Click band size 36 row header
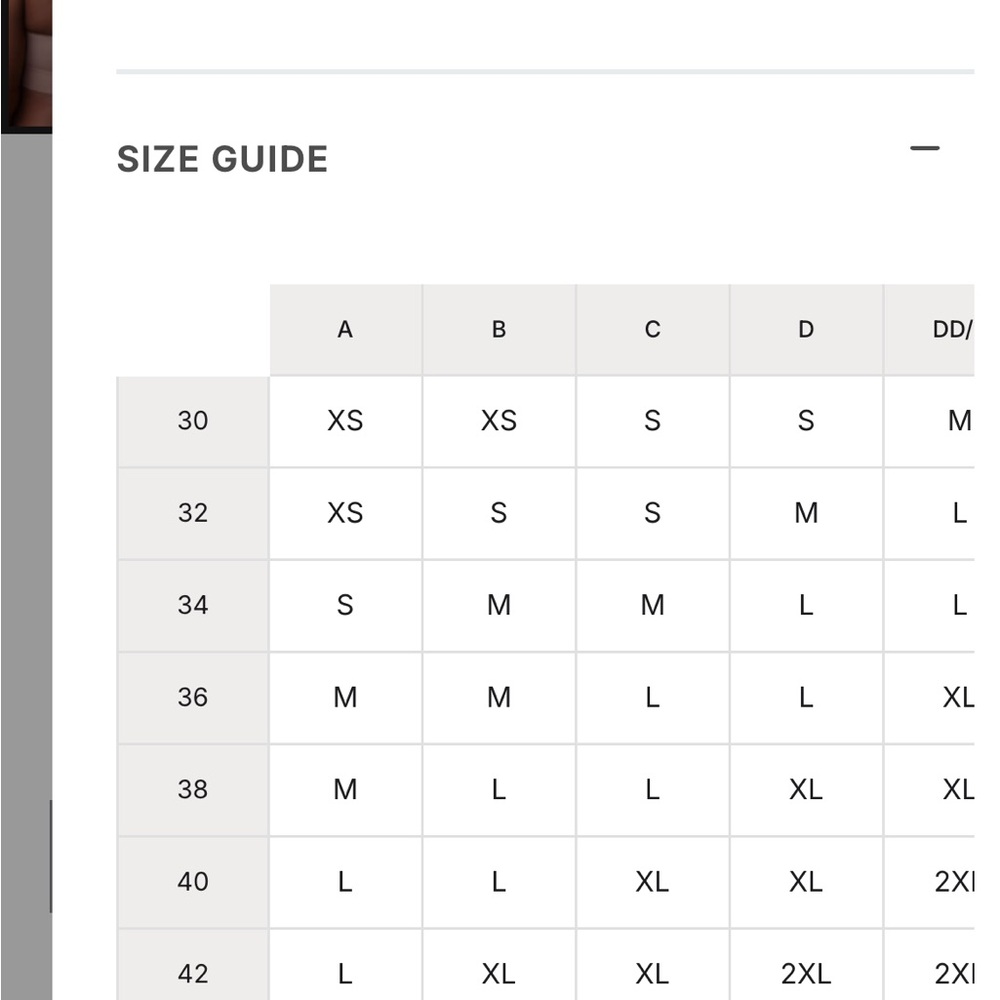Viewport: 1000px width, 1000px height. tap(193, 698)
